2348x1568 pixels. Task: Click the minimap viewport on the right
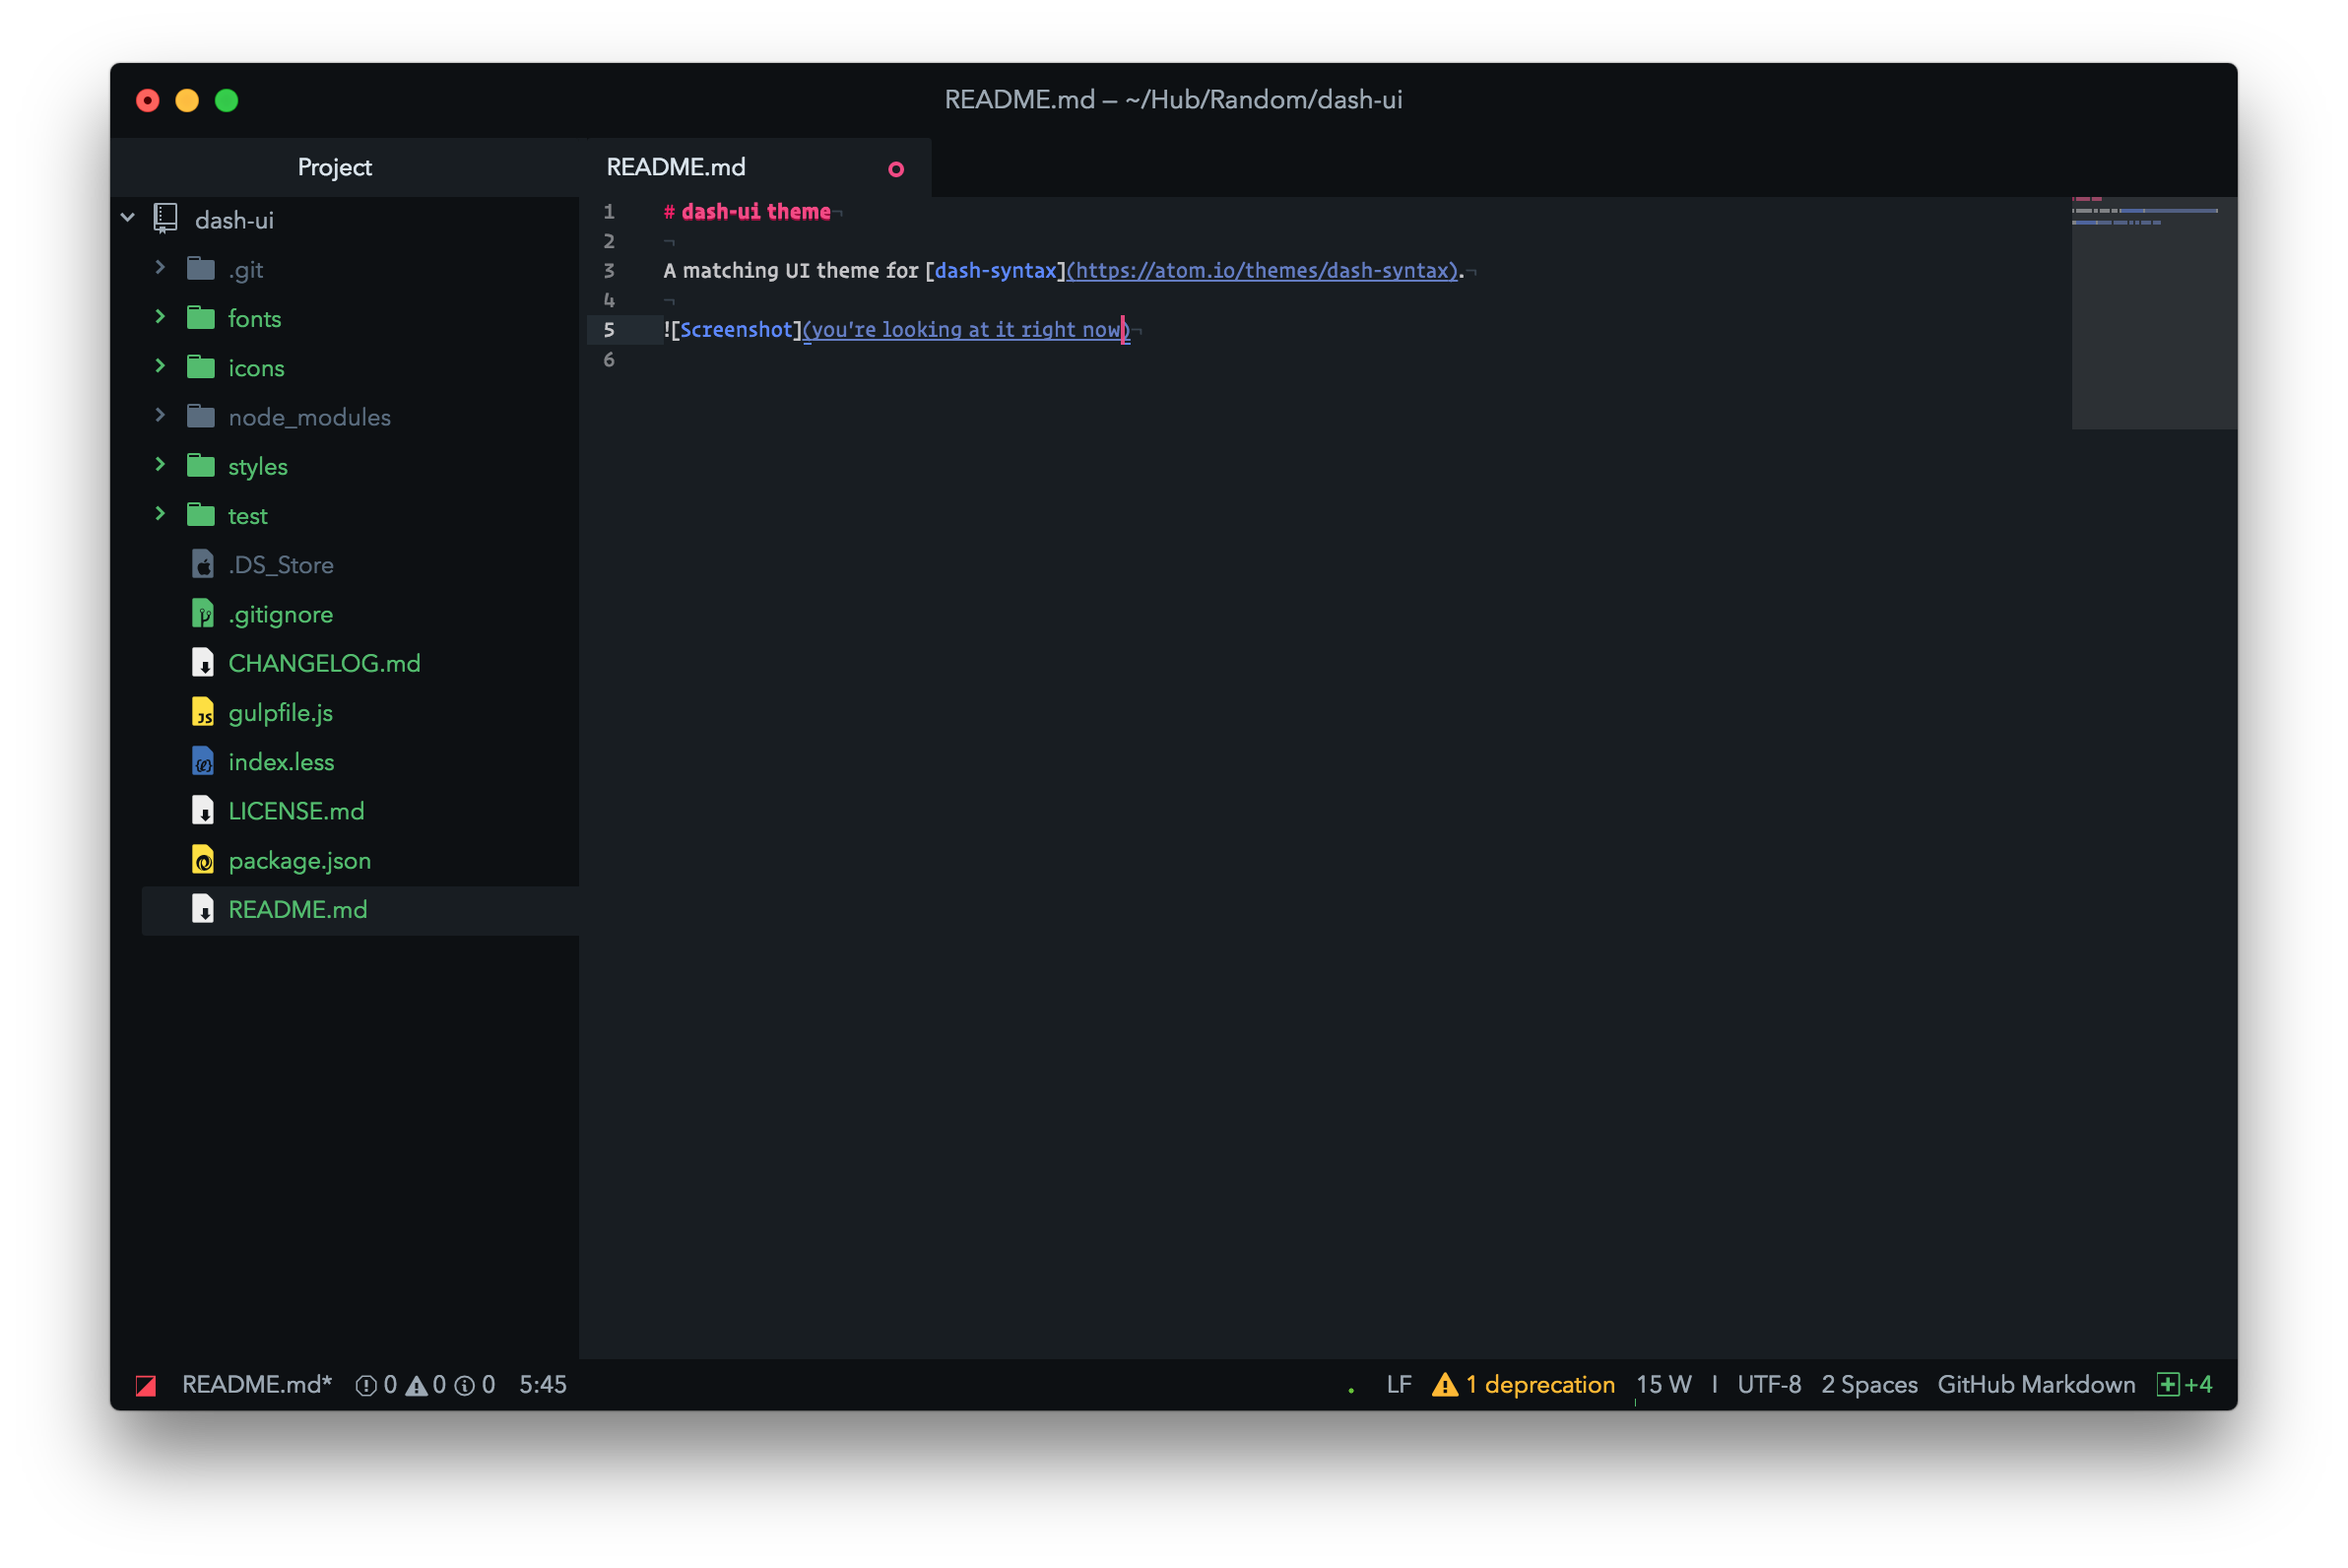(x=2153, y=313)
